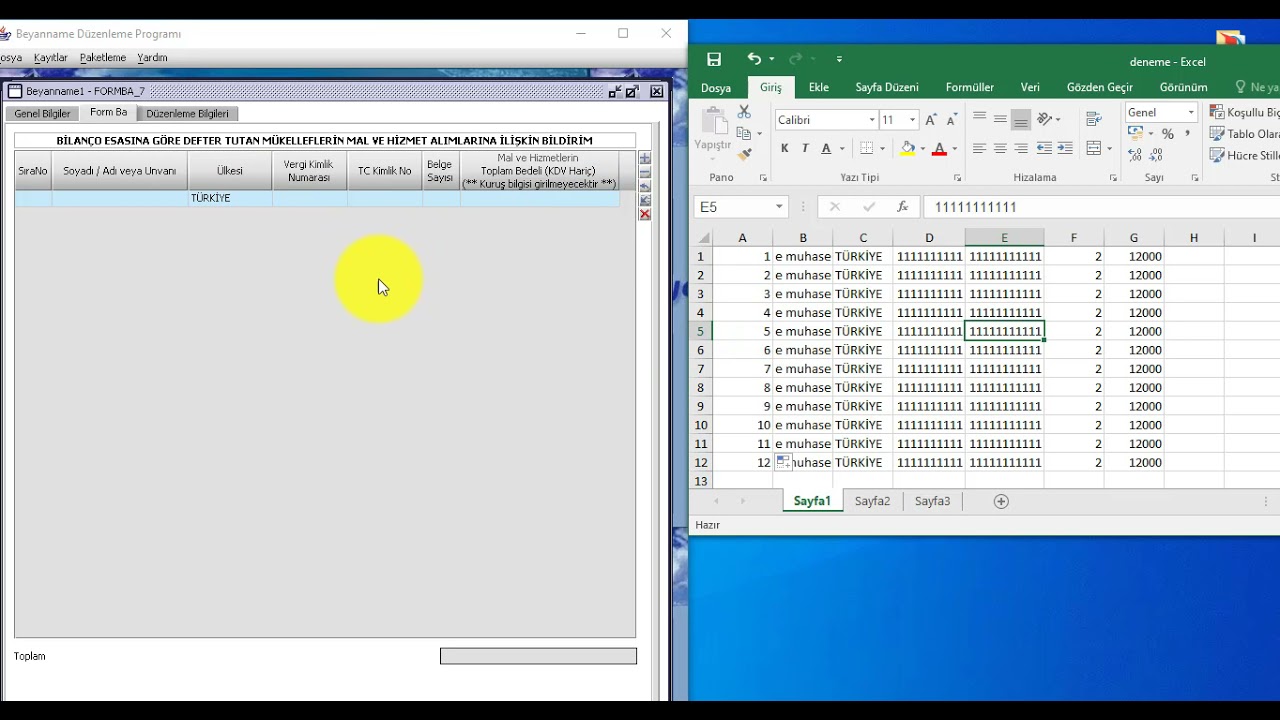Increase the cell indent

[x=1065, y=149]
